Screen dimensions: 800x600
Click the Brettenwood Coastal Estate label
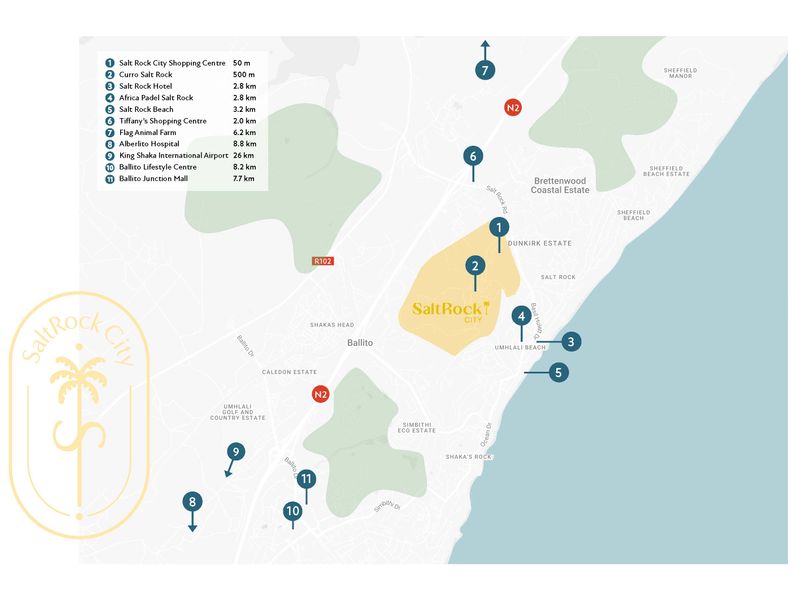561,184
